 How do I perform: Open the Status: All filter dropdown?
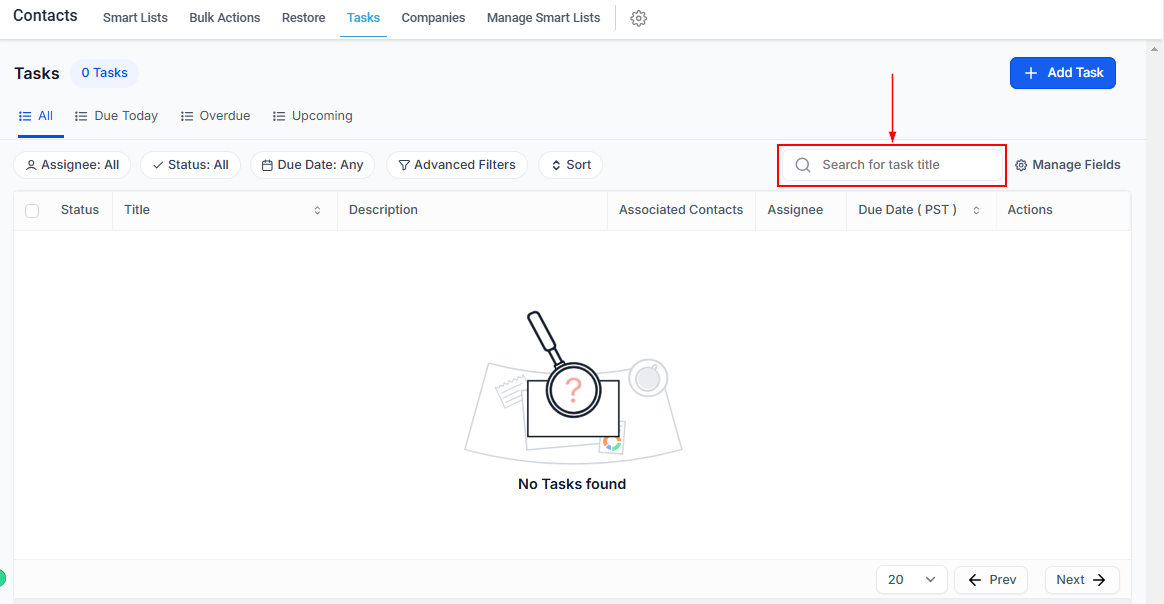tap(190, 165)
